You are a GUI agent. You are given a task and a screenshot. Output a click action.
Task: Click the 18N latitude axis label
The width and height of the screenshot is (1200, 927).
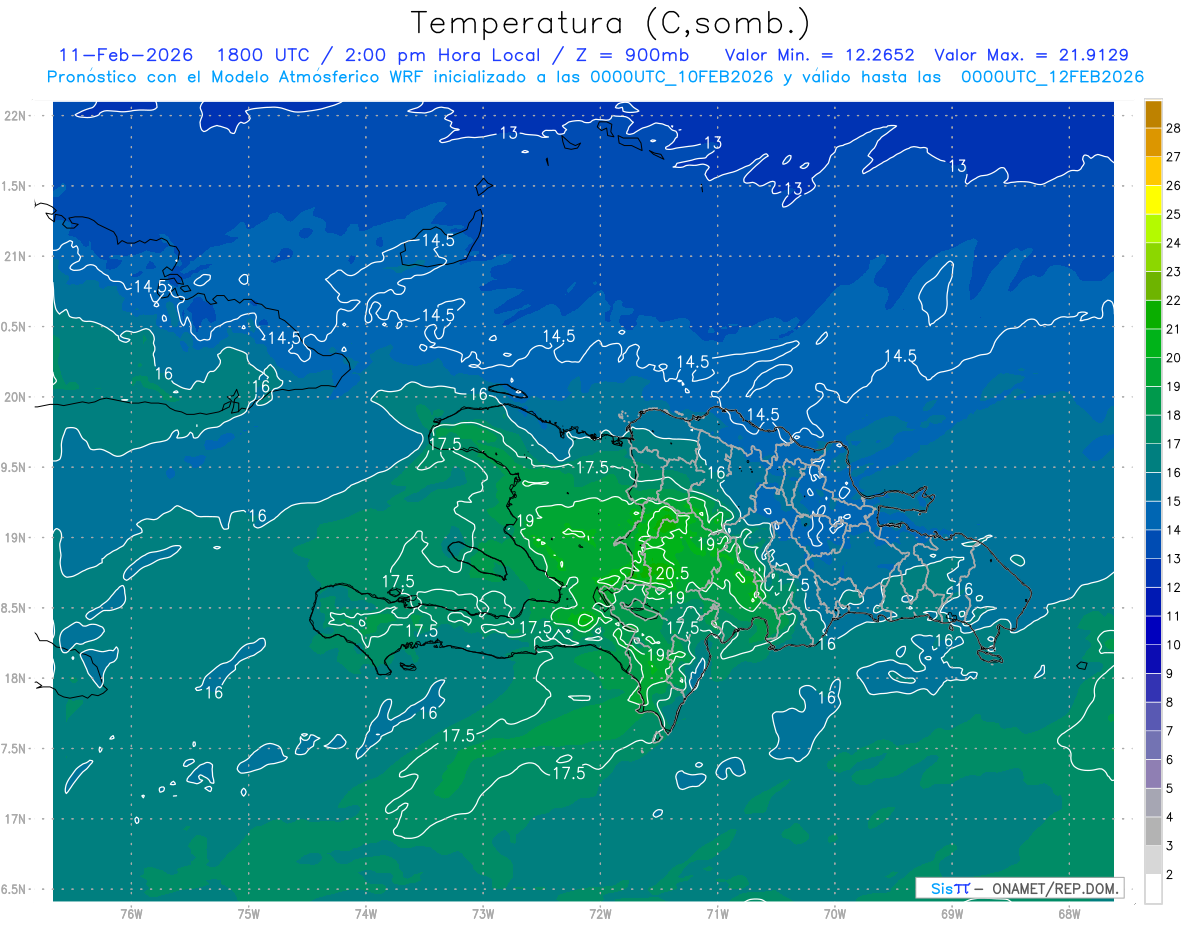[x=15, y=679]
